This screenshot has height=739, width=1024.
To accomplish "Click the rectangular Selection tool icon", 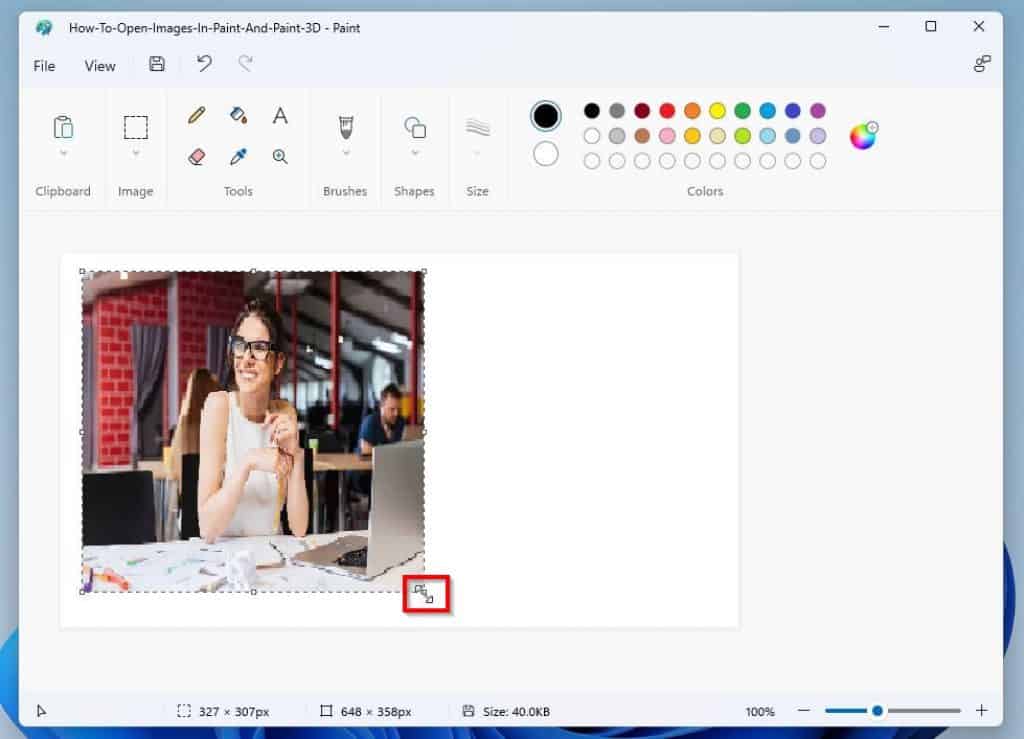I will (x=136, y=127).
